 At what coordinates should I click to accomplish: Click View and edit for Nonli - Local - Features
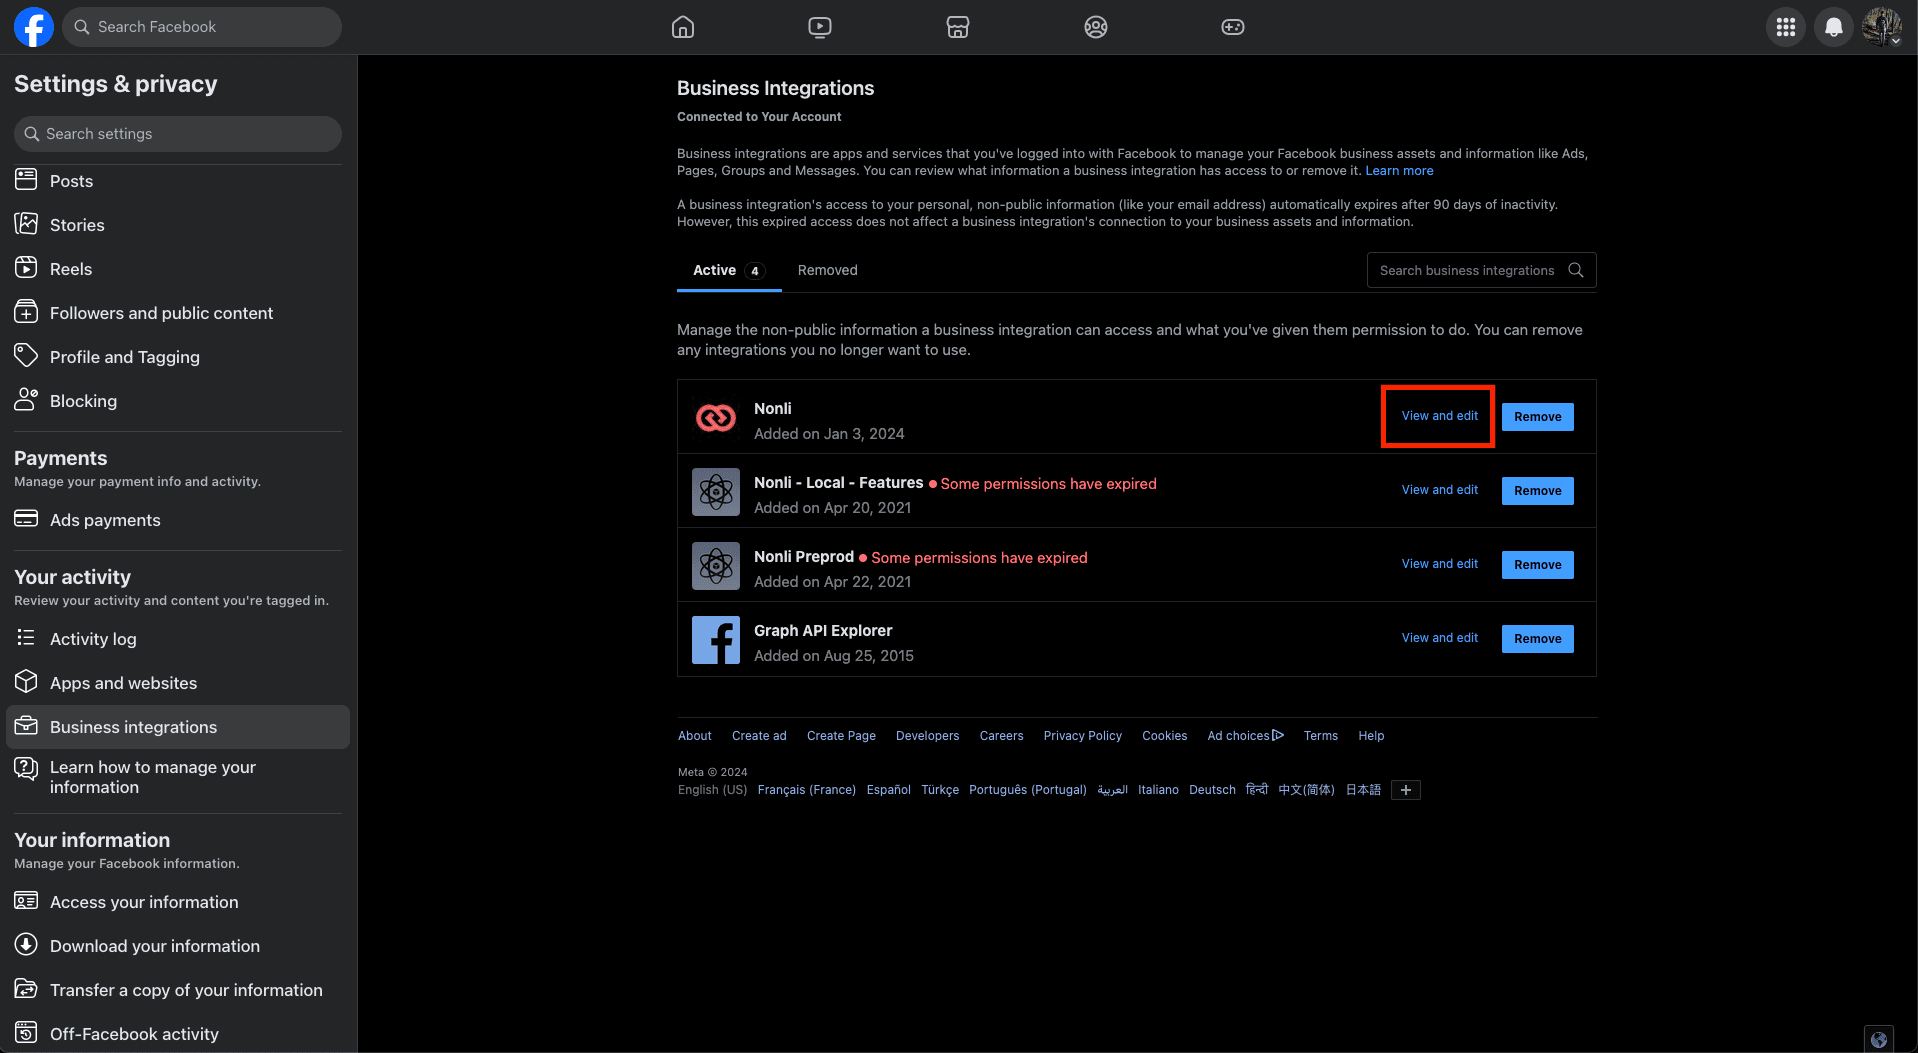tap(1439, 490)
